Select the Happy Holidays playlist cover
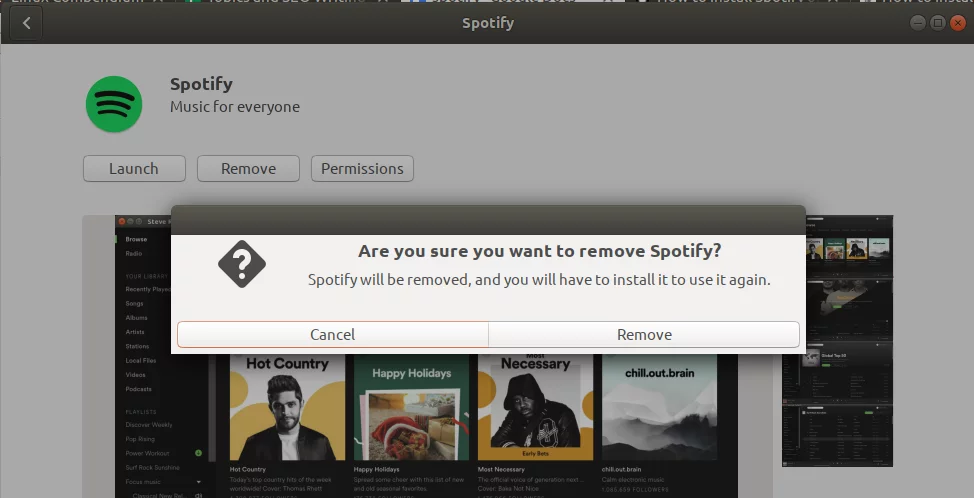The width and height of the screenshot is (974, 498). [x=411, y=407]
